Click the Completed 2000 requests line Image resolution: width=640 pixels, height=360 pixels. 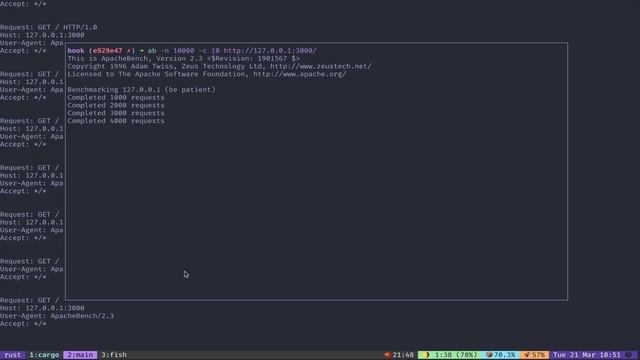(116, 105)
